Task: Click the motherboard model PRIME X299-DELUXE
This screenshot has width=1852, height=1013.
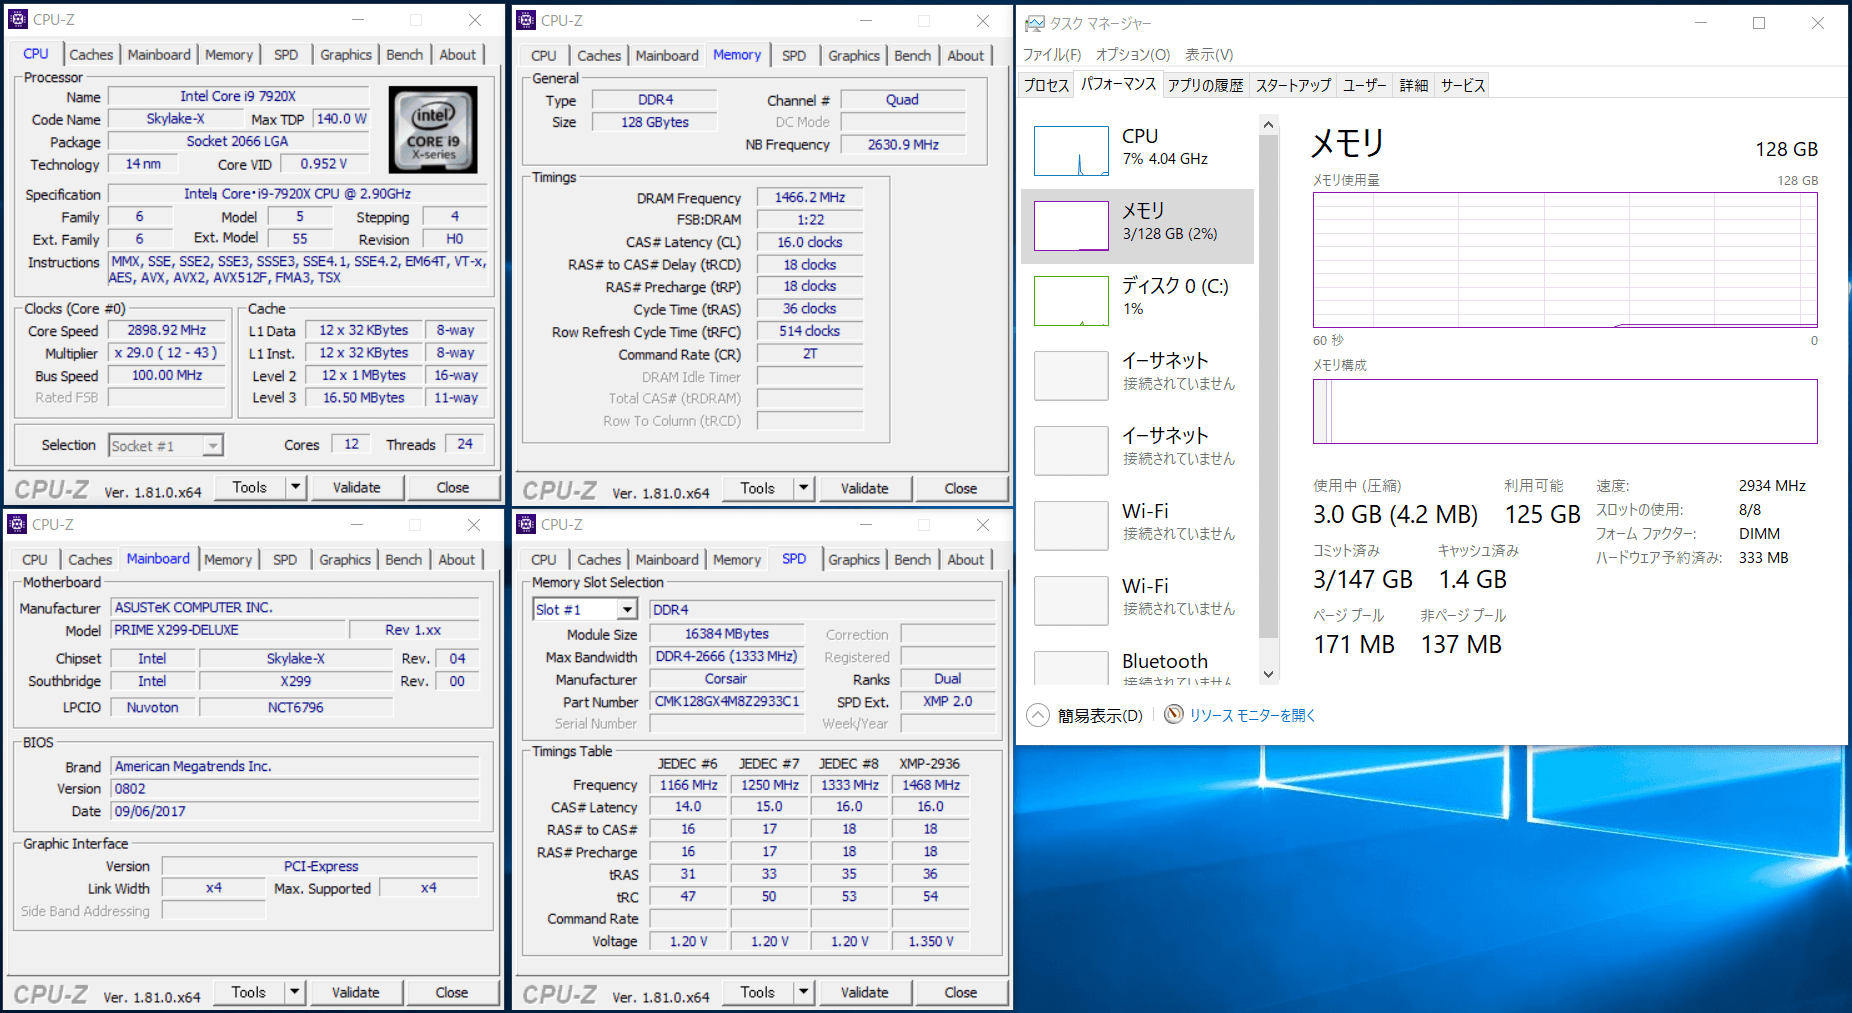Action: tap(228, 630)
